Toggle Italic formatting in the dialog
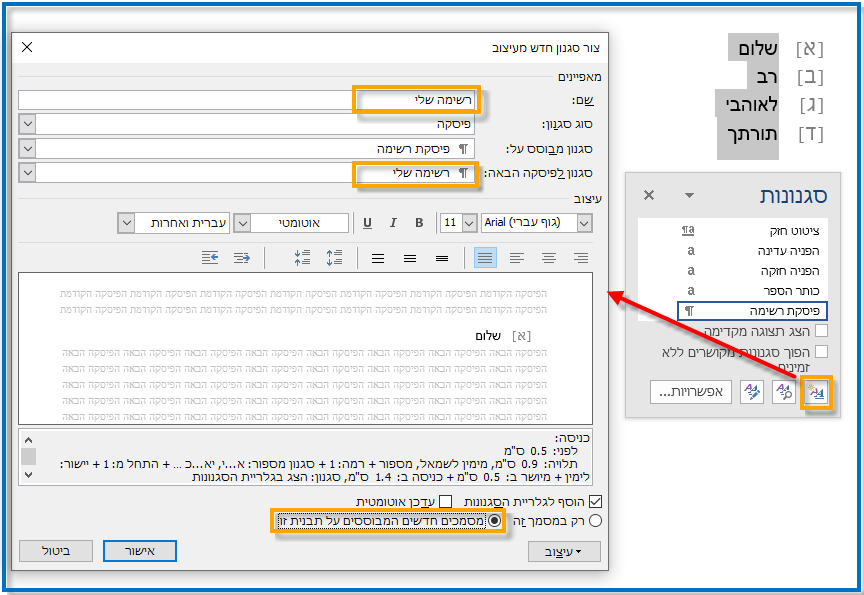 (393, 223)
